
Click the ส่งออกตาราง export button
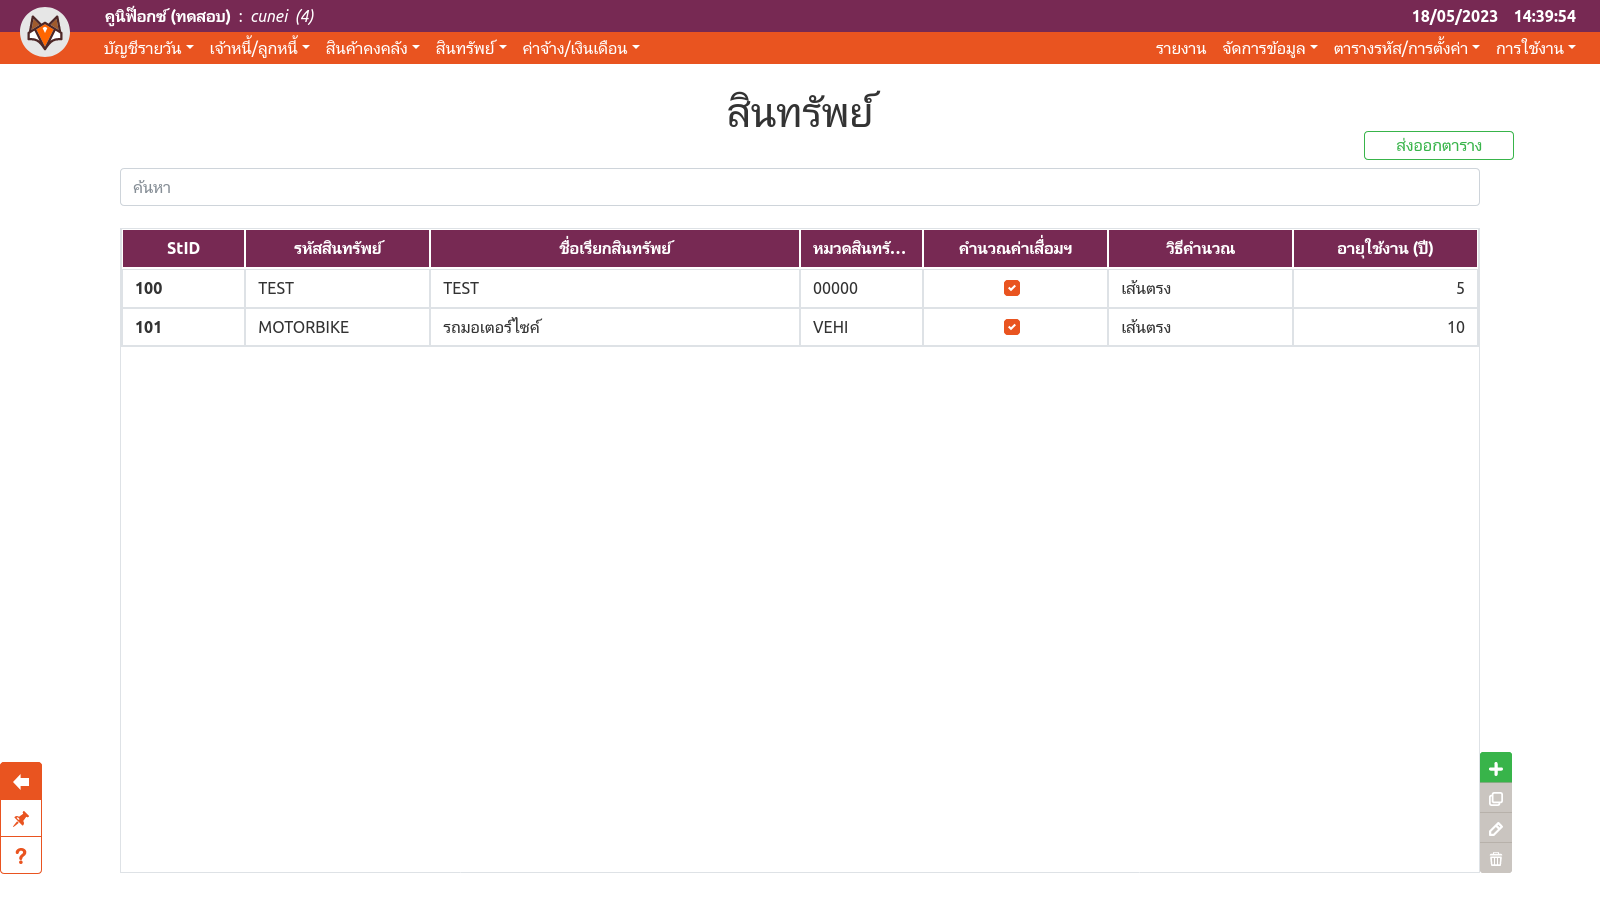pyautogui.click(x=1438, y=145)
